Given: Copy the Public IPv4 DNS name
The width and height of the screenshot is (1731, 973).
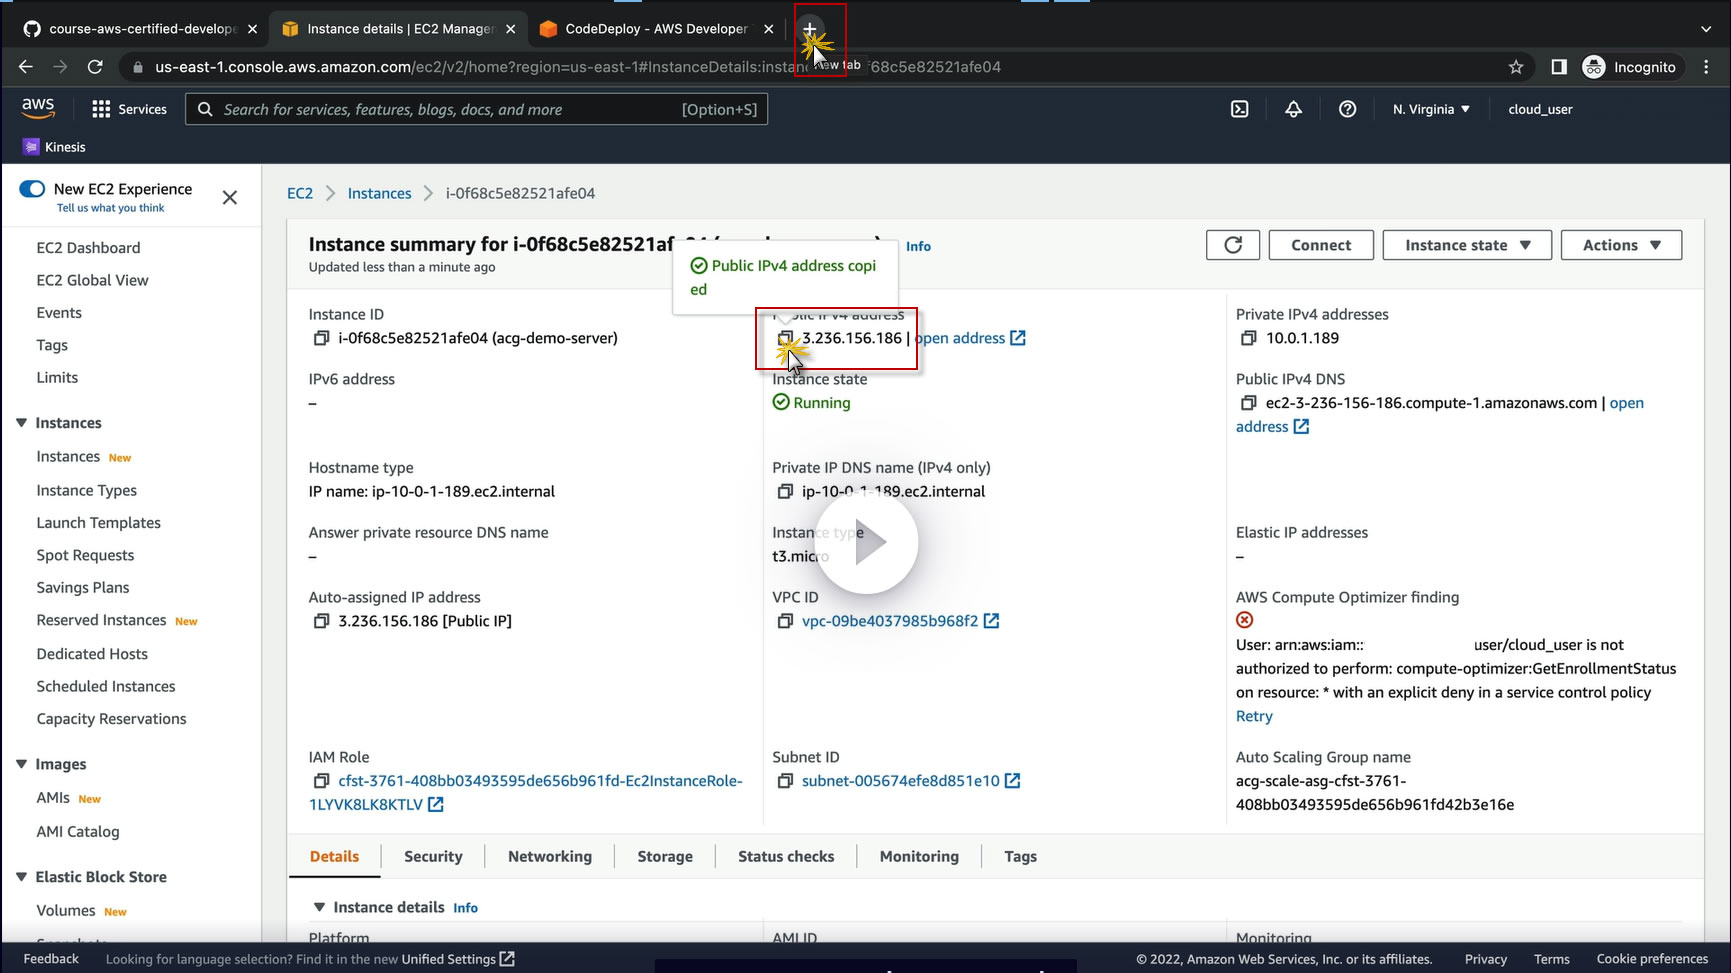Looking at the screenshot, I should 1248,403.
